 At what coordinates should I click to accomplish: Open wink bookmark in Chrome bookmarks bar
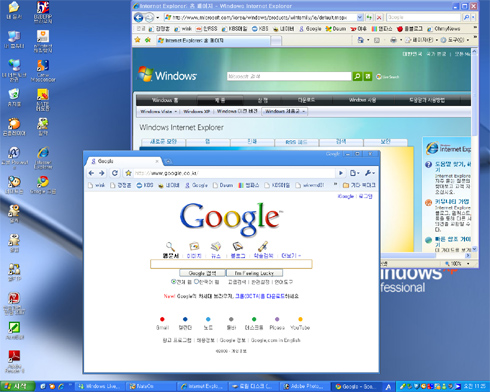96,185
